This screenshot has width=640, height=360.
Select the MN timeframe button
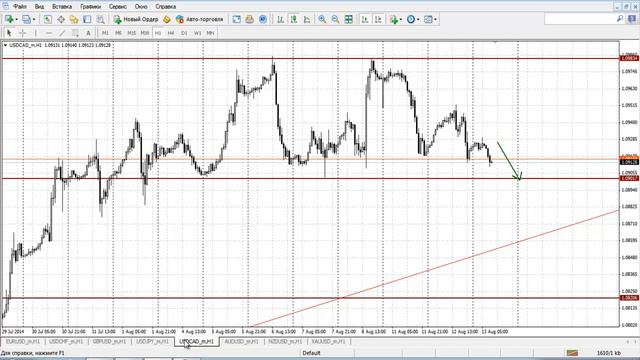(210, 33)
